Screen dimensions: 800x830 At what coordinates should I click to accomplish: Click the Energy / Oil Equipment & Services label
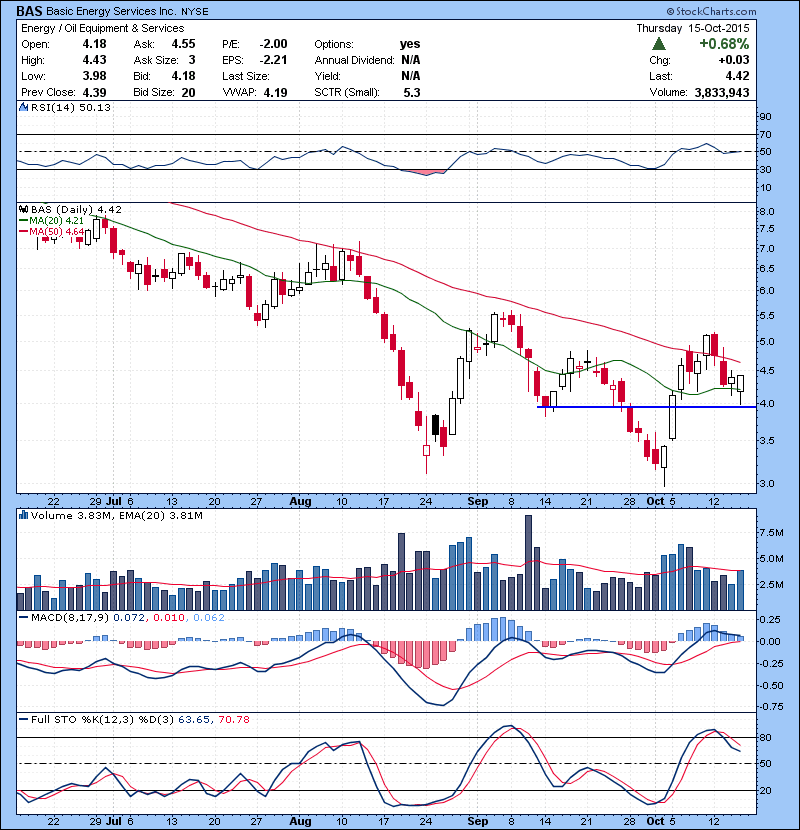(x=102, y=28)
